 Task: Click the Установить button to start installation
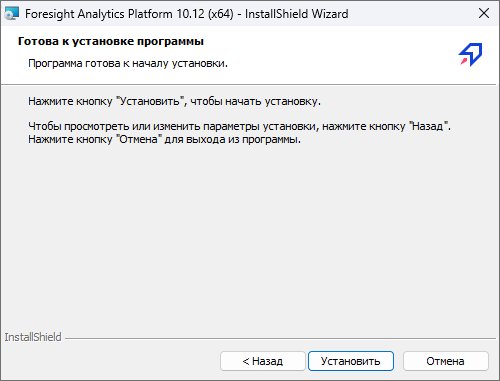[x=351, y=361]
